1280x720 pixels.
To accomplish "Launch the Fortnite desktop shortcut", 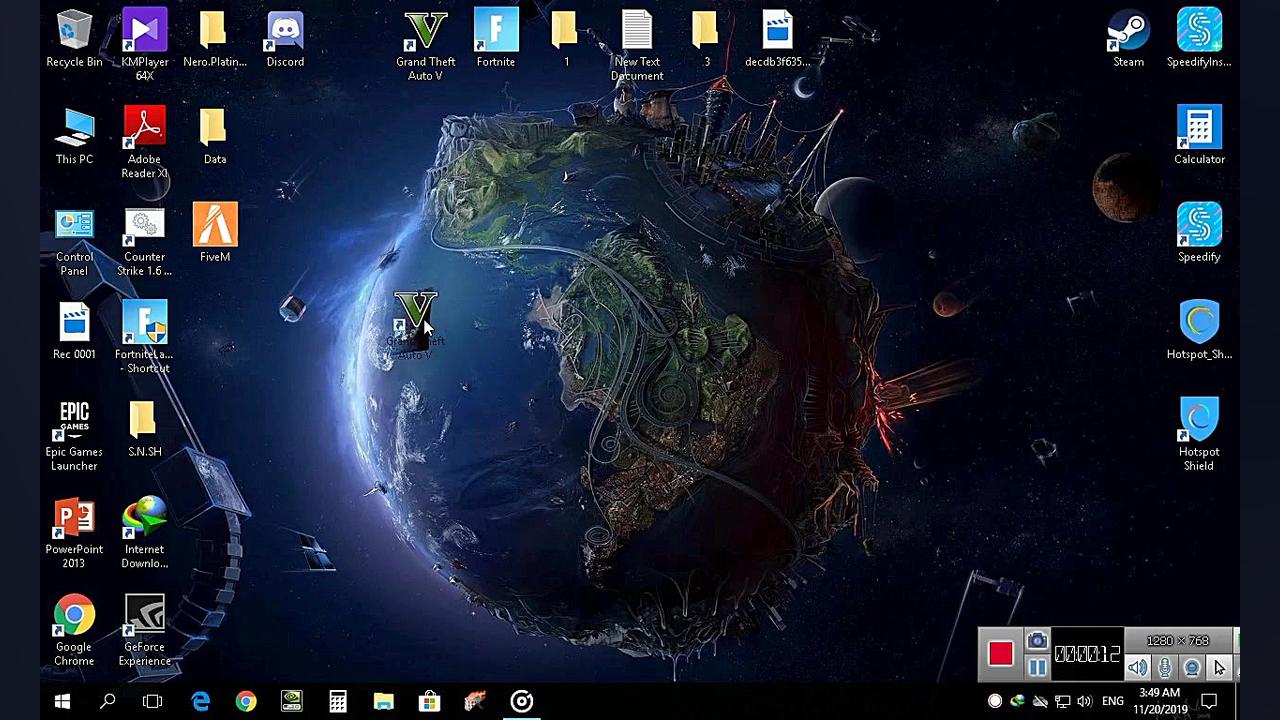I will click(496, 39).
